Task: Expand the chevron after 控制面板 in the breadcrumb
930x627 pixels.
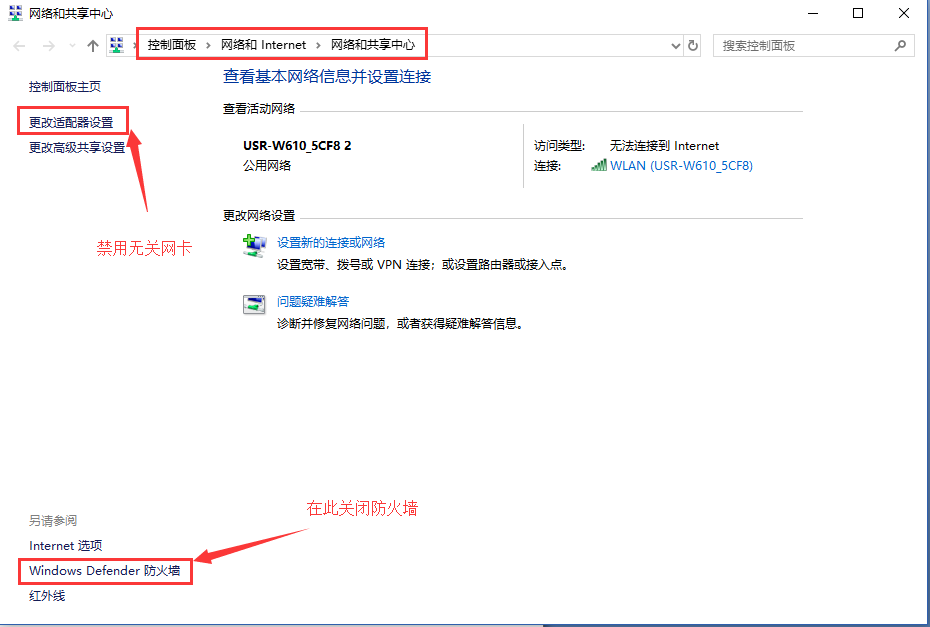Action: pos(208,45)
